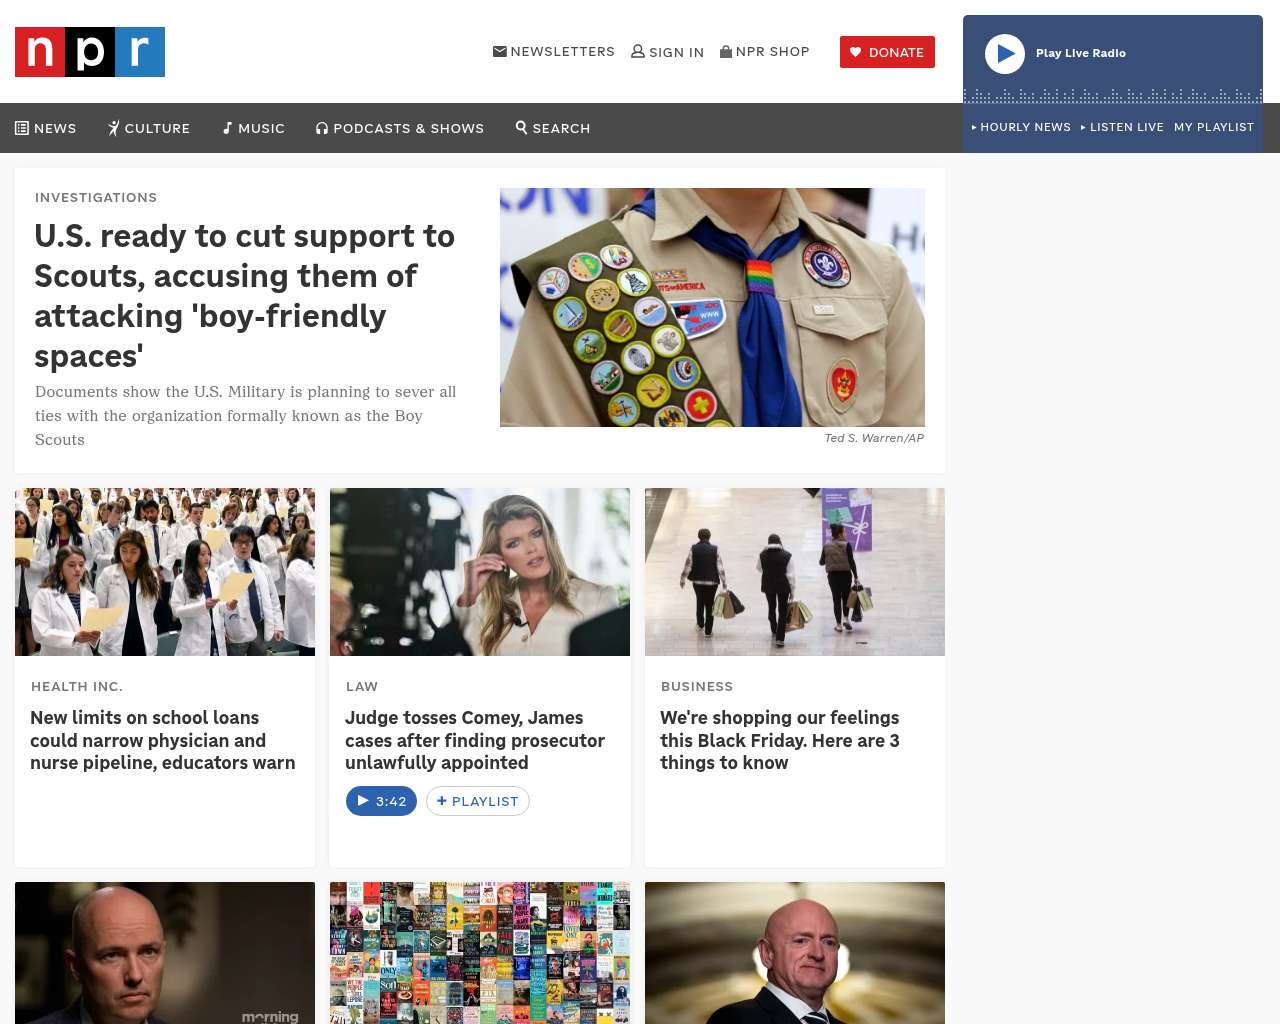
Task: Click the Donate button
Action: point(887,52)
